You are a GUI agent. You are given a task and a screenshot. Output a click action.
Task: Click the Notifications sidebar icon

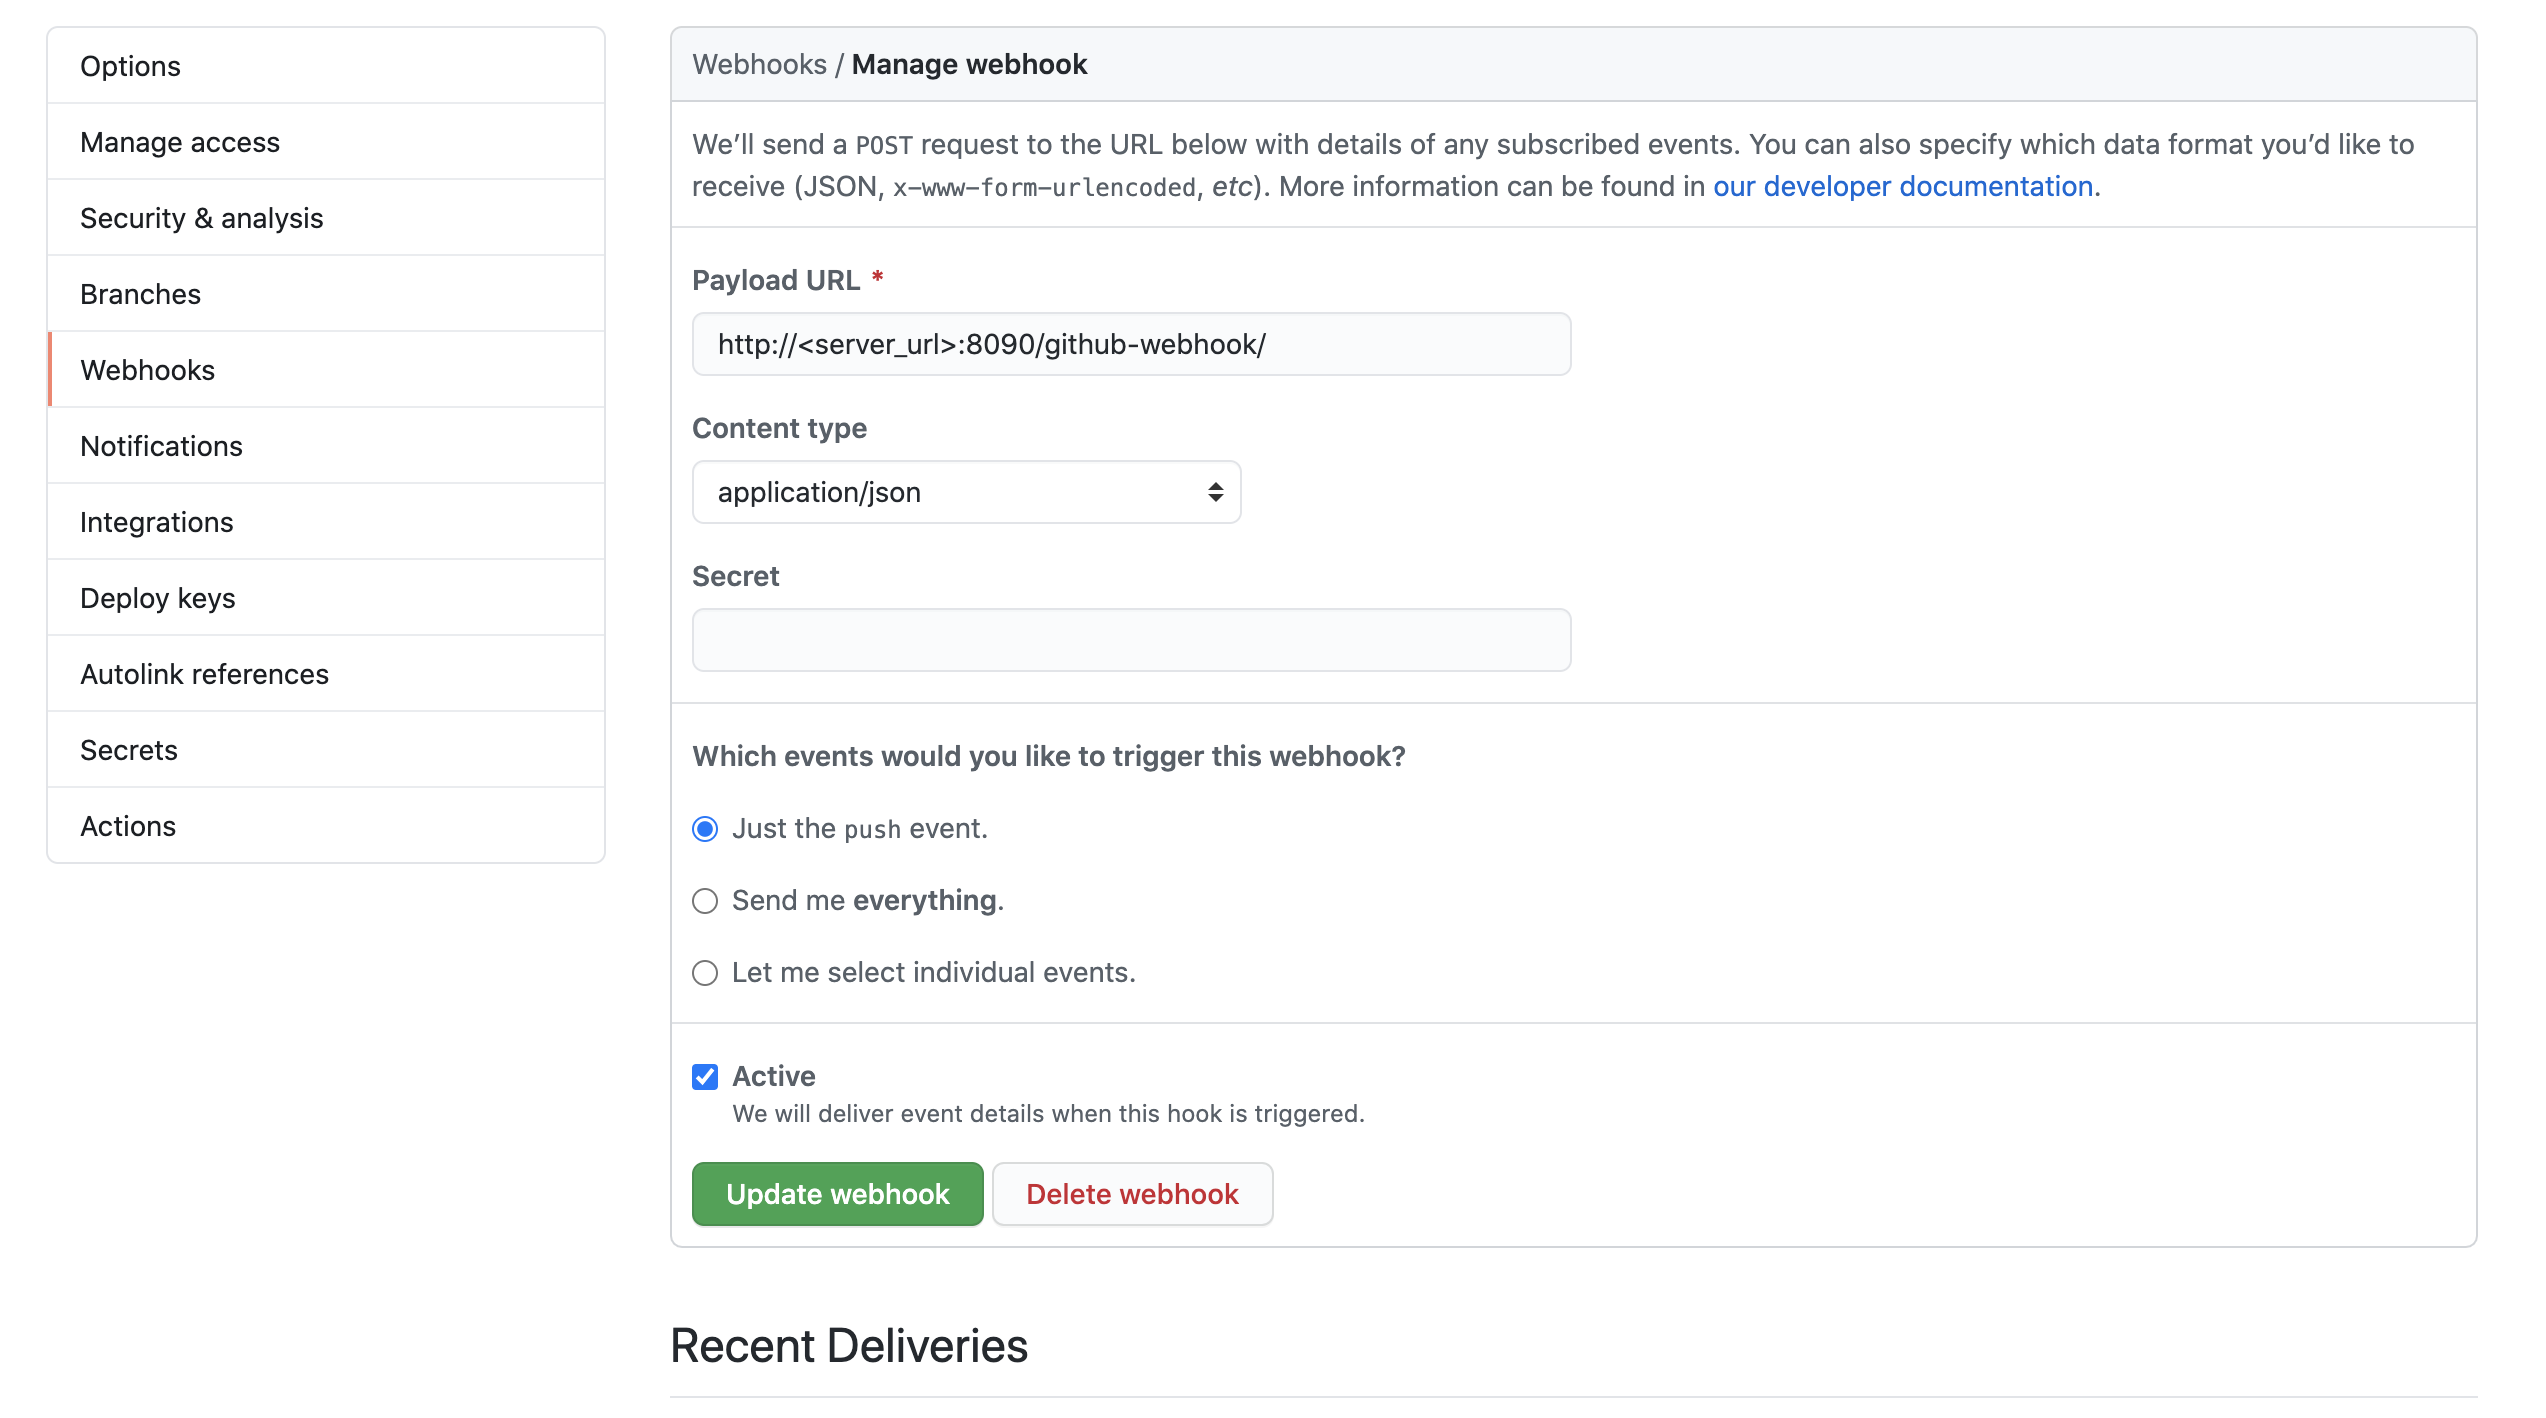[x=161, y=445]
